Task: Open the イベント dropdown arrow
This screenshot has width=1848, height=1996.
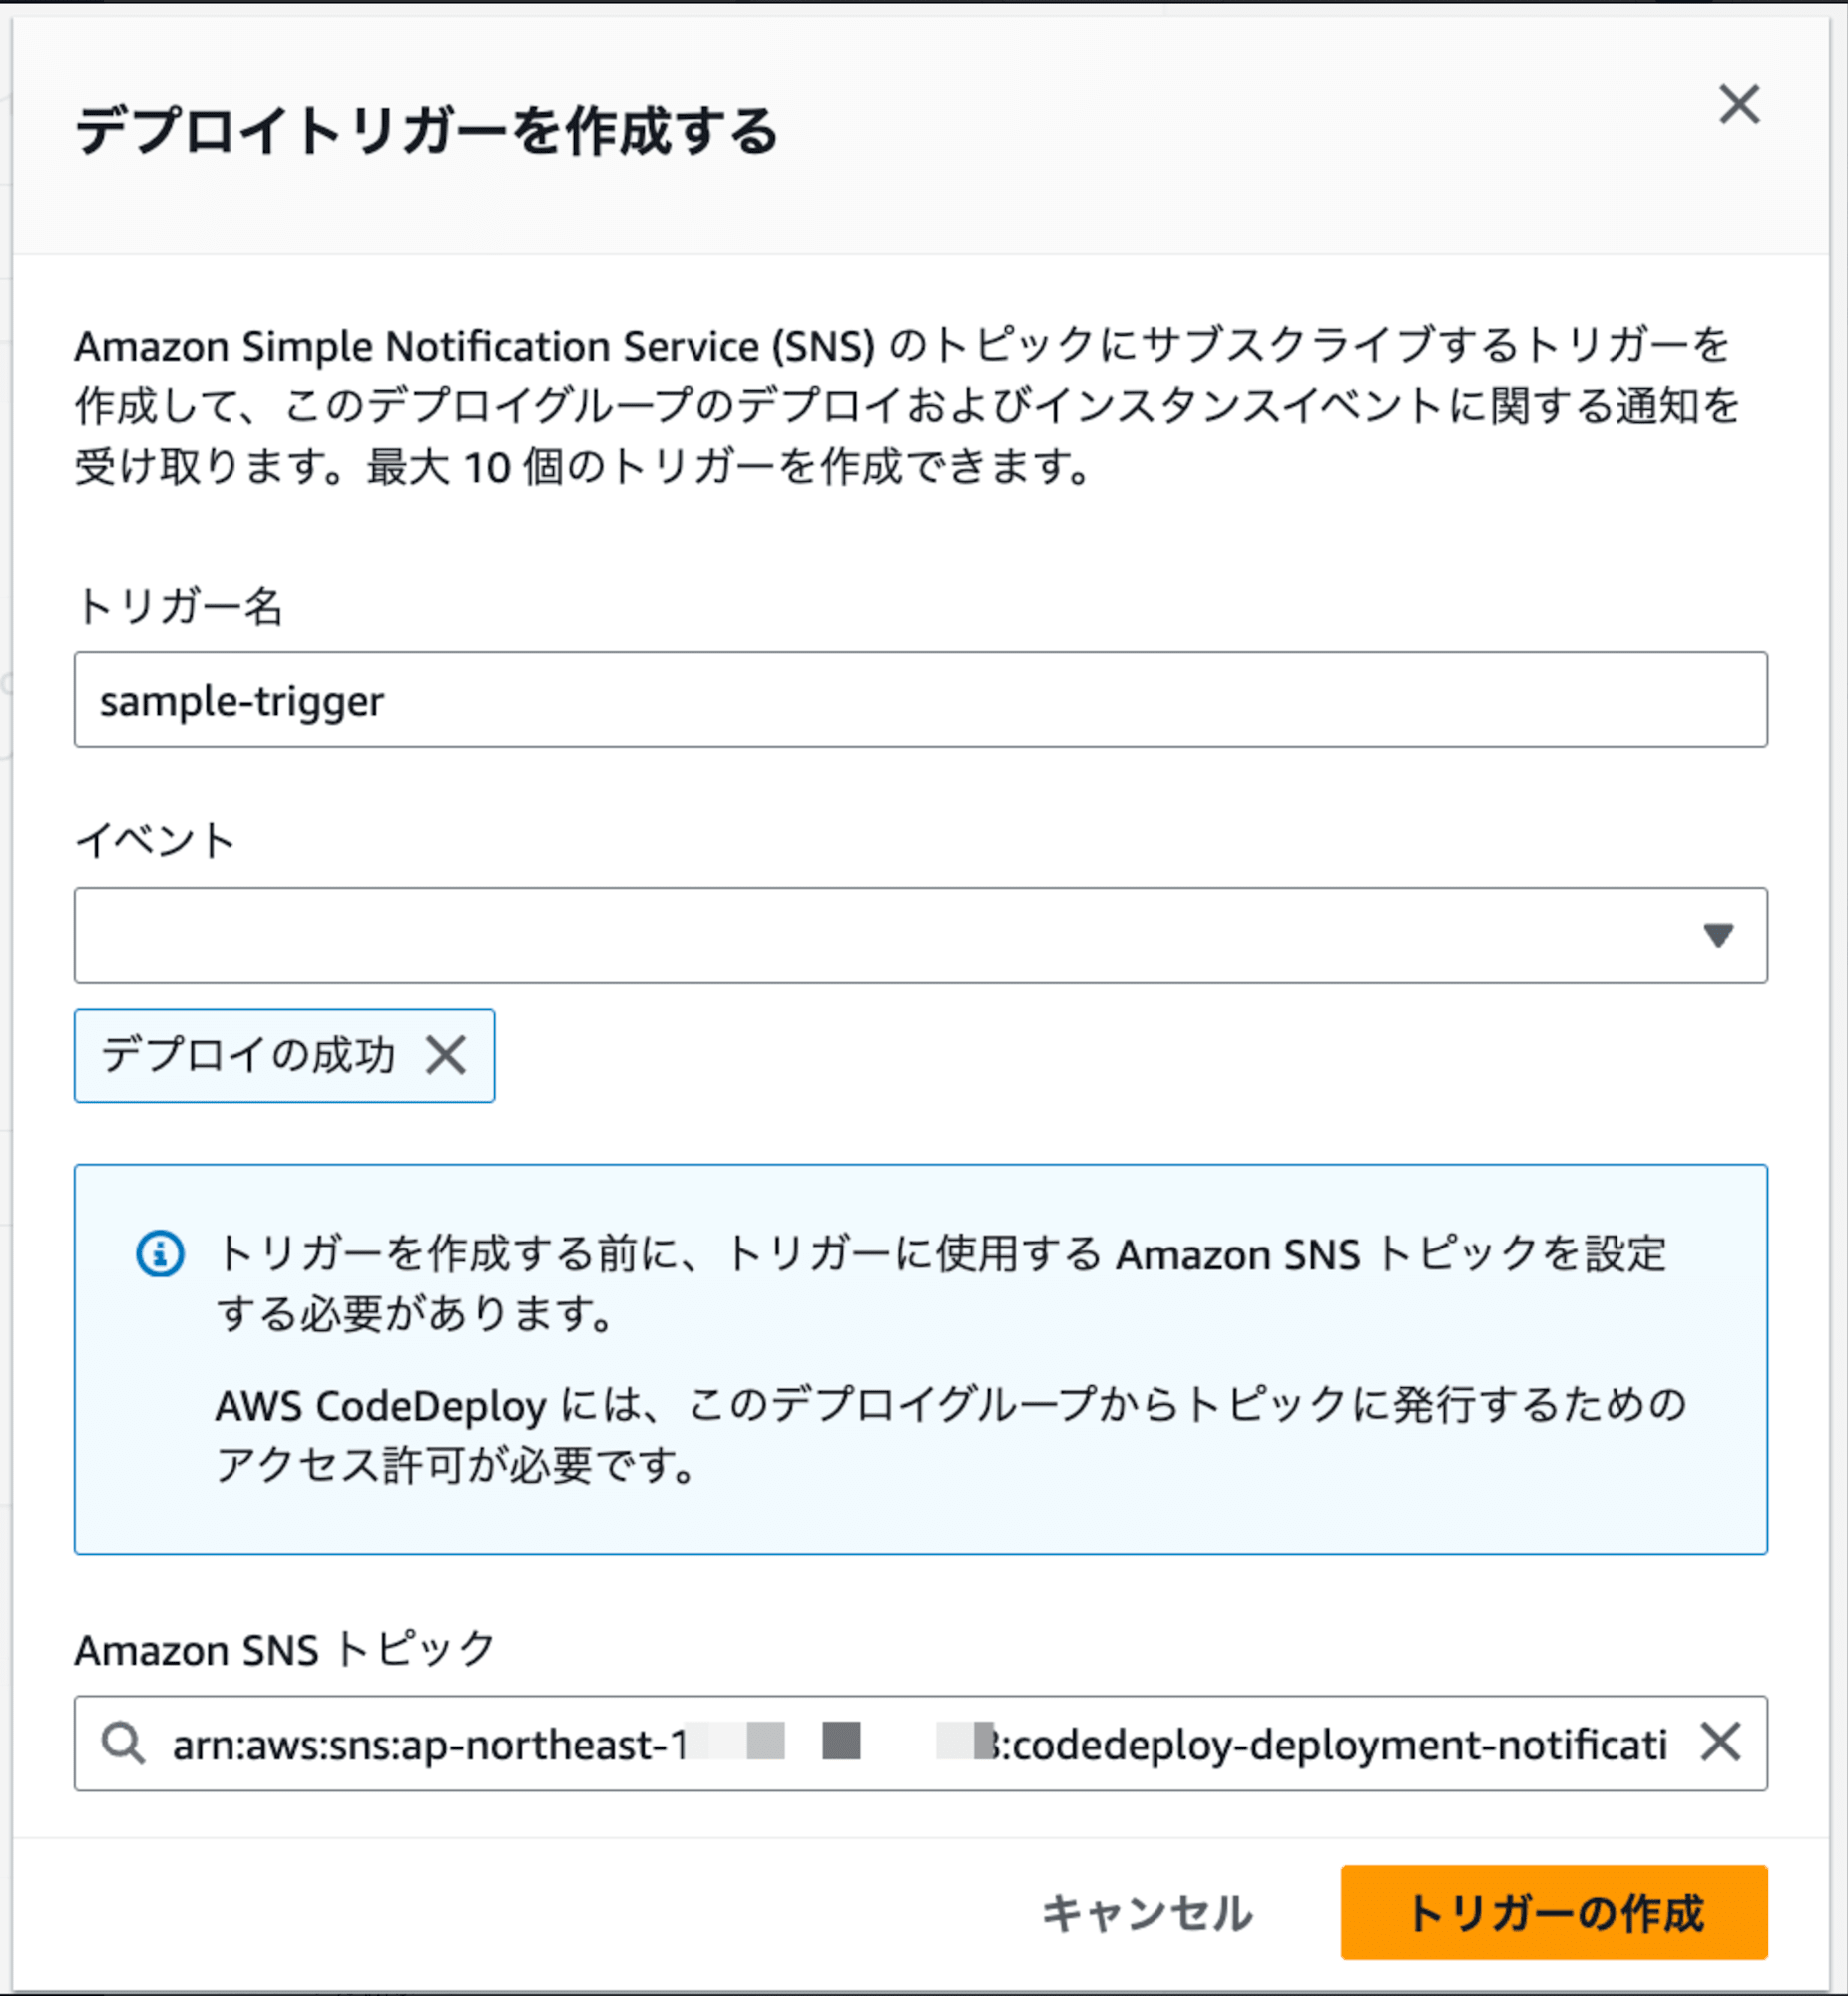Action: (x=1718, y=935)
